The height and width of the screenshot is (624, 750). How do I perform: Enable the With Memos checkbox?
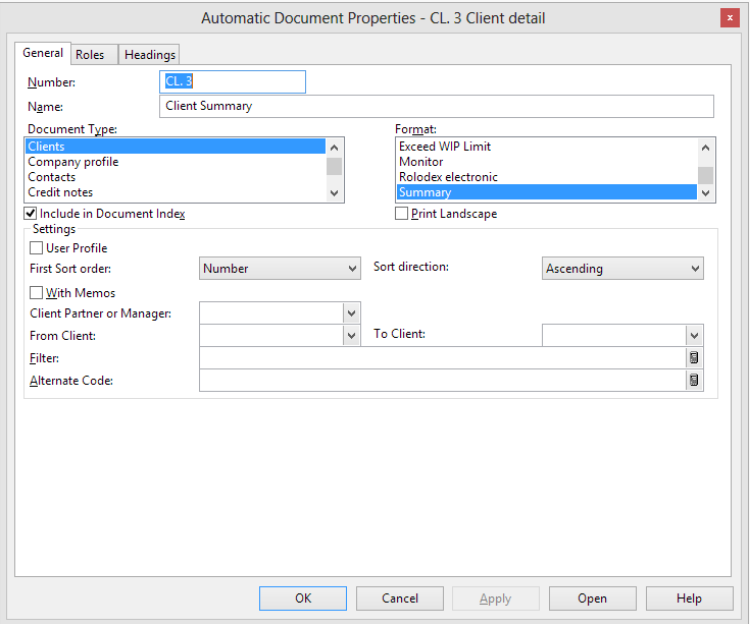(x=37, y=293)
